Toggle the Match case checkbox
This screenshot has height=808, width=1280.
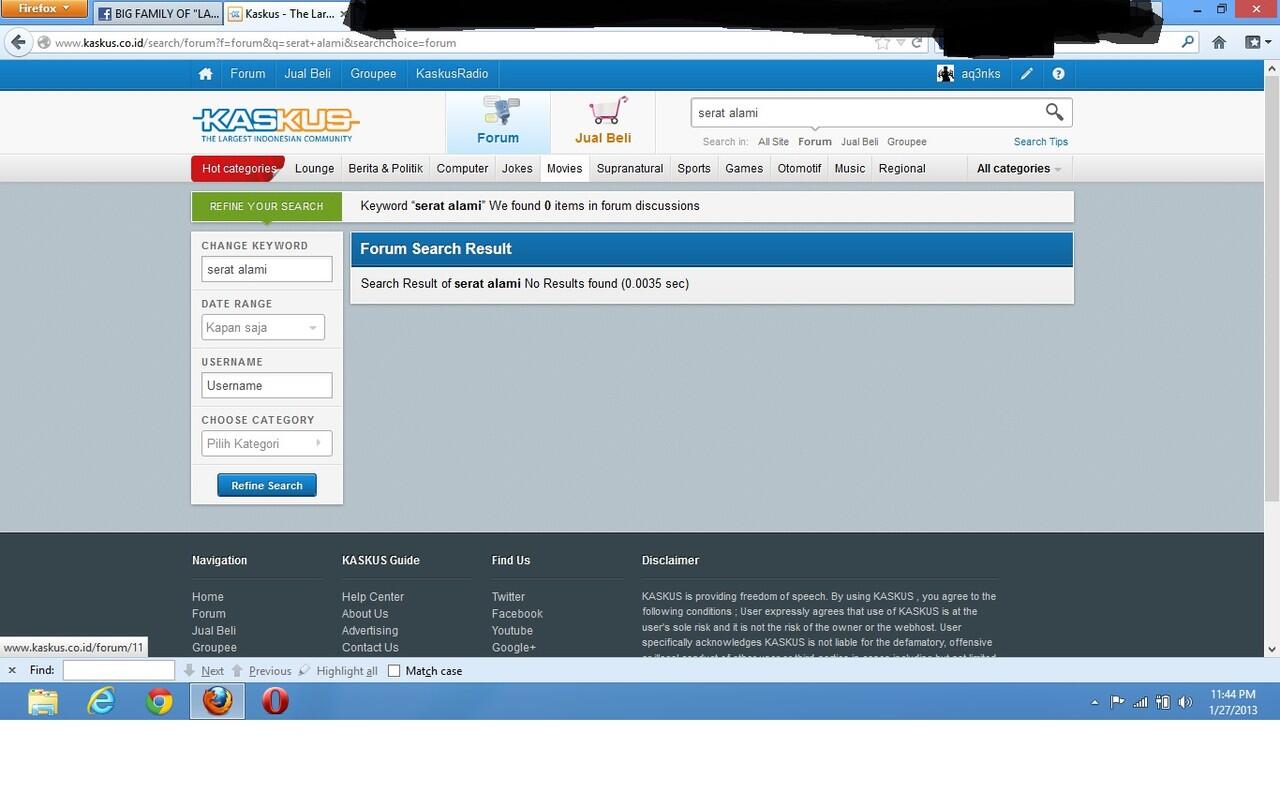point(393,671)
